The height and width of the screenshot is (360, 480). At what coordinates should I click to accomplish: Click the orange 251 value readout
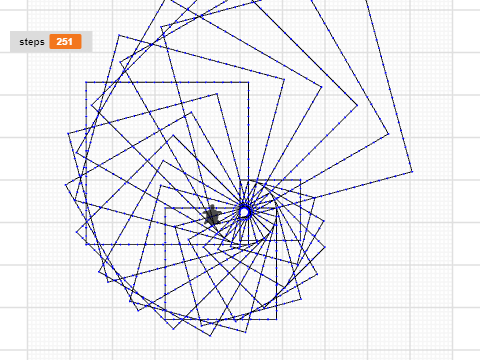pyautogui.click(x=65, y=42)
